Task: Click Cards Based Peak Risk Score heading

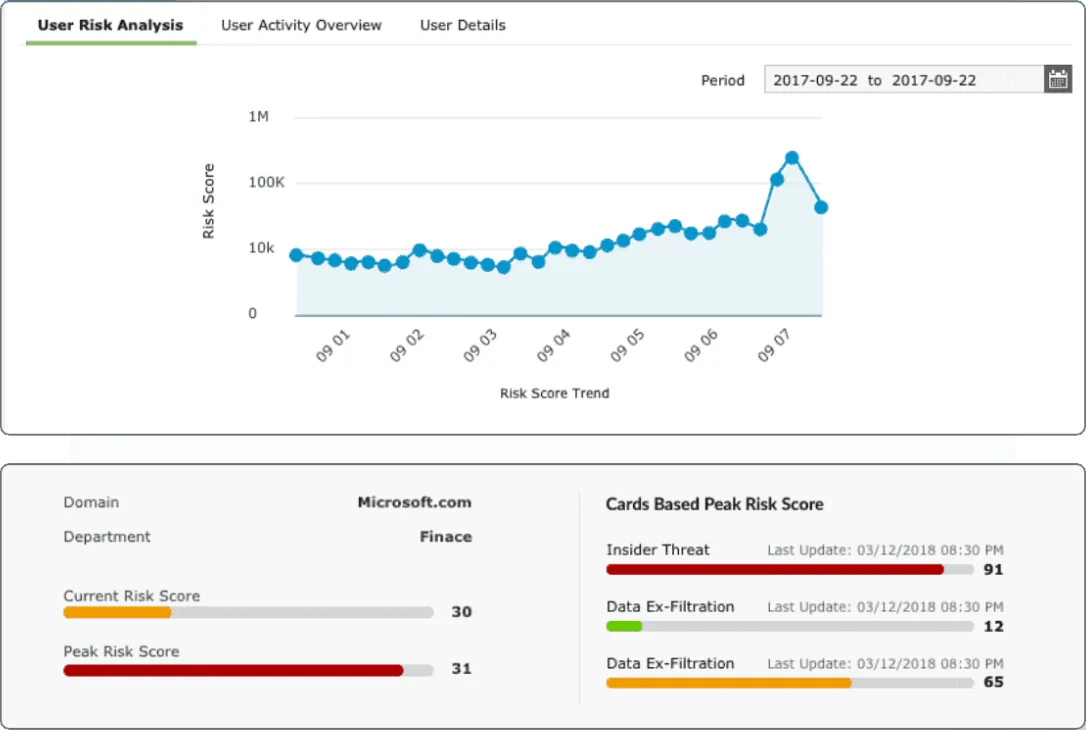Action: tap(715, 504)
